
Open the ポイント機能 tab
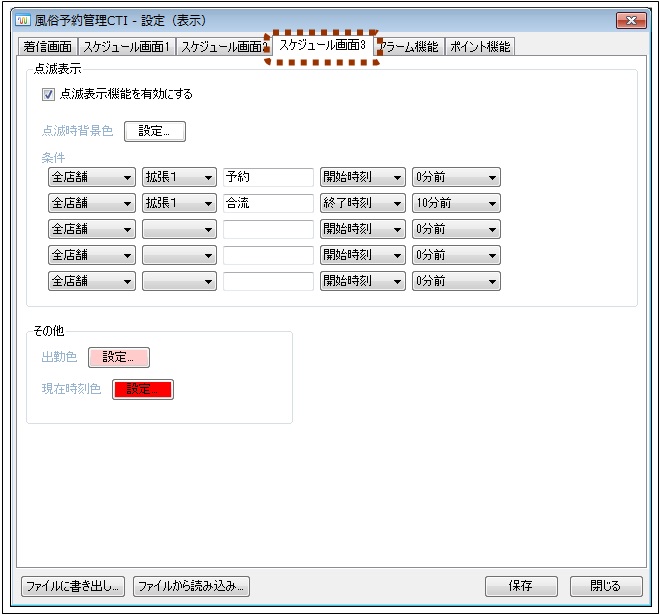click(480, 47)
